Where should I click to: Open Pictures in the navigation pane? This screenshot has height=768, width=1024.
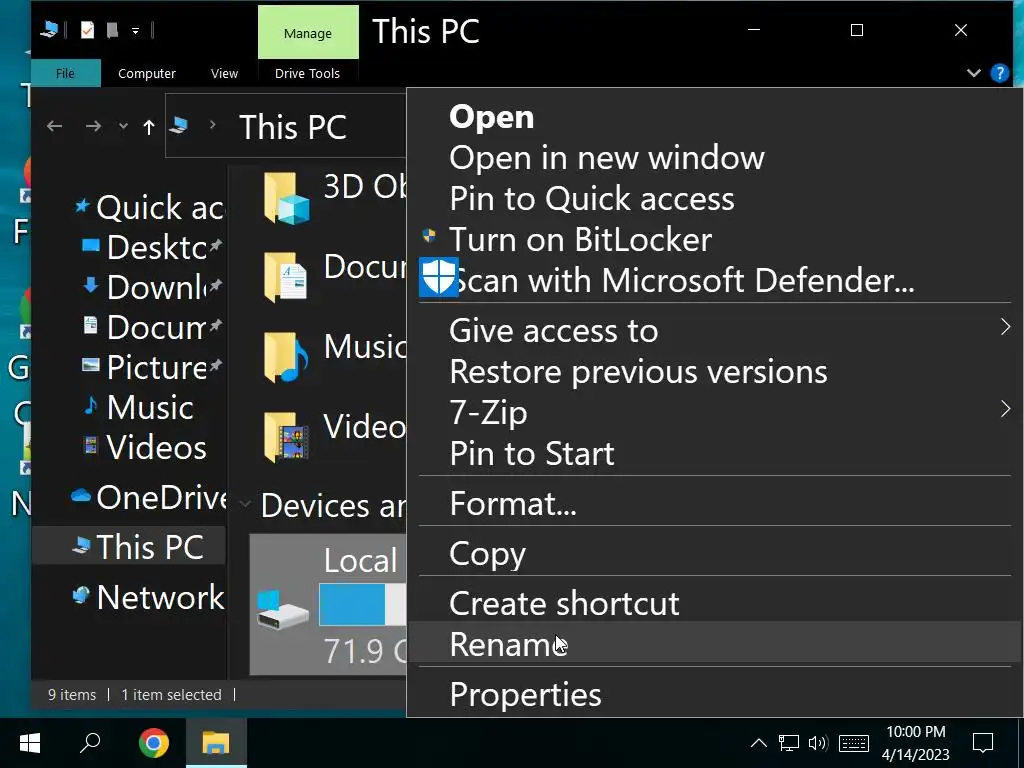pyautogui.click(x=152, y=367)
